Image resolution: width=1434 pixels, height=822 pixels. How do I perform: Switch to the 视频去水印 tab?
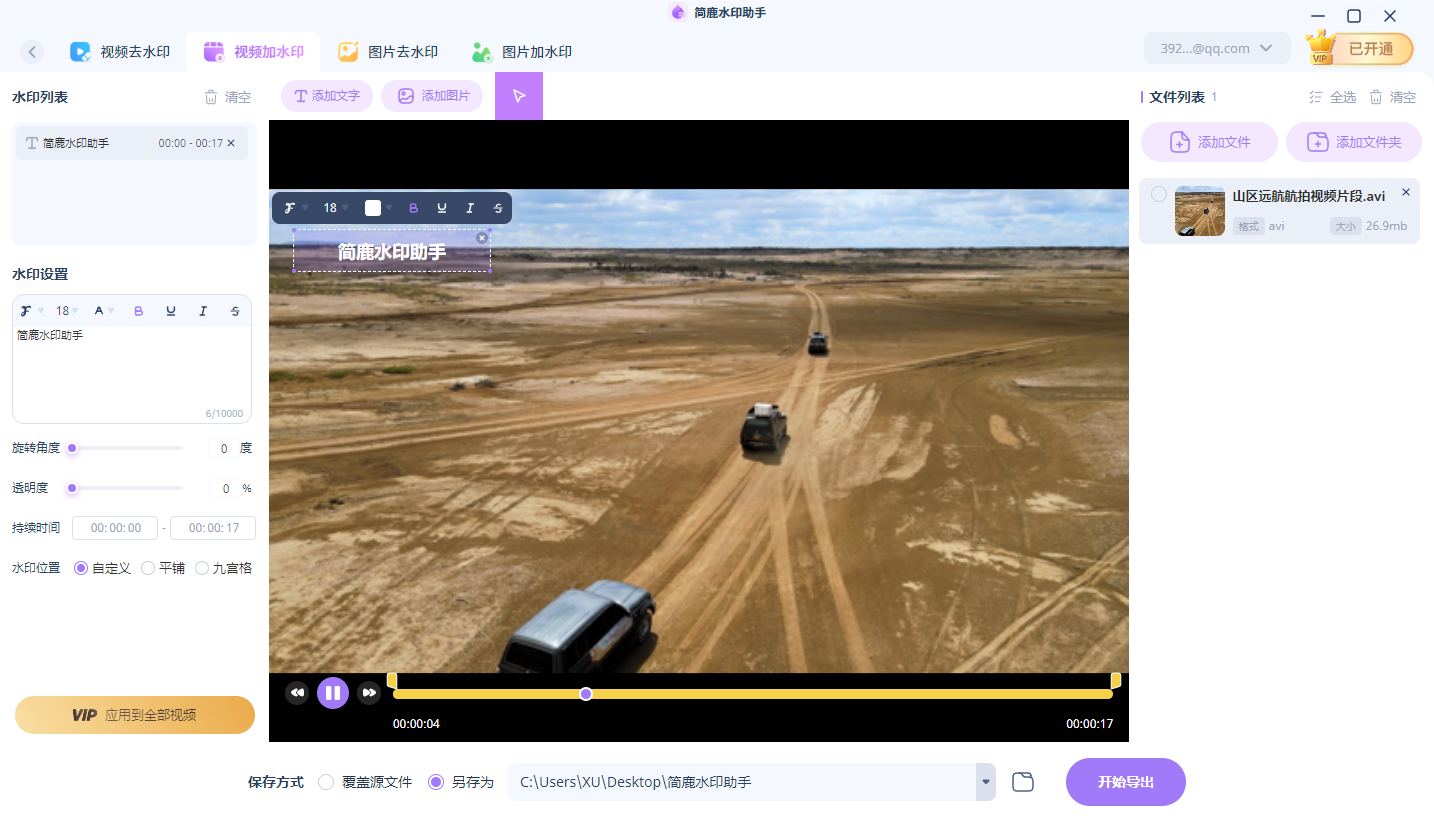[120, 52]
